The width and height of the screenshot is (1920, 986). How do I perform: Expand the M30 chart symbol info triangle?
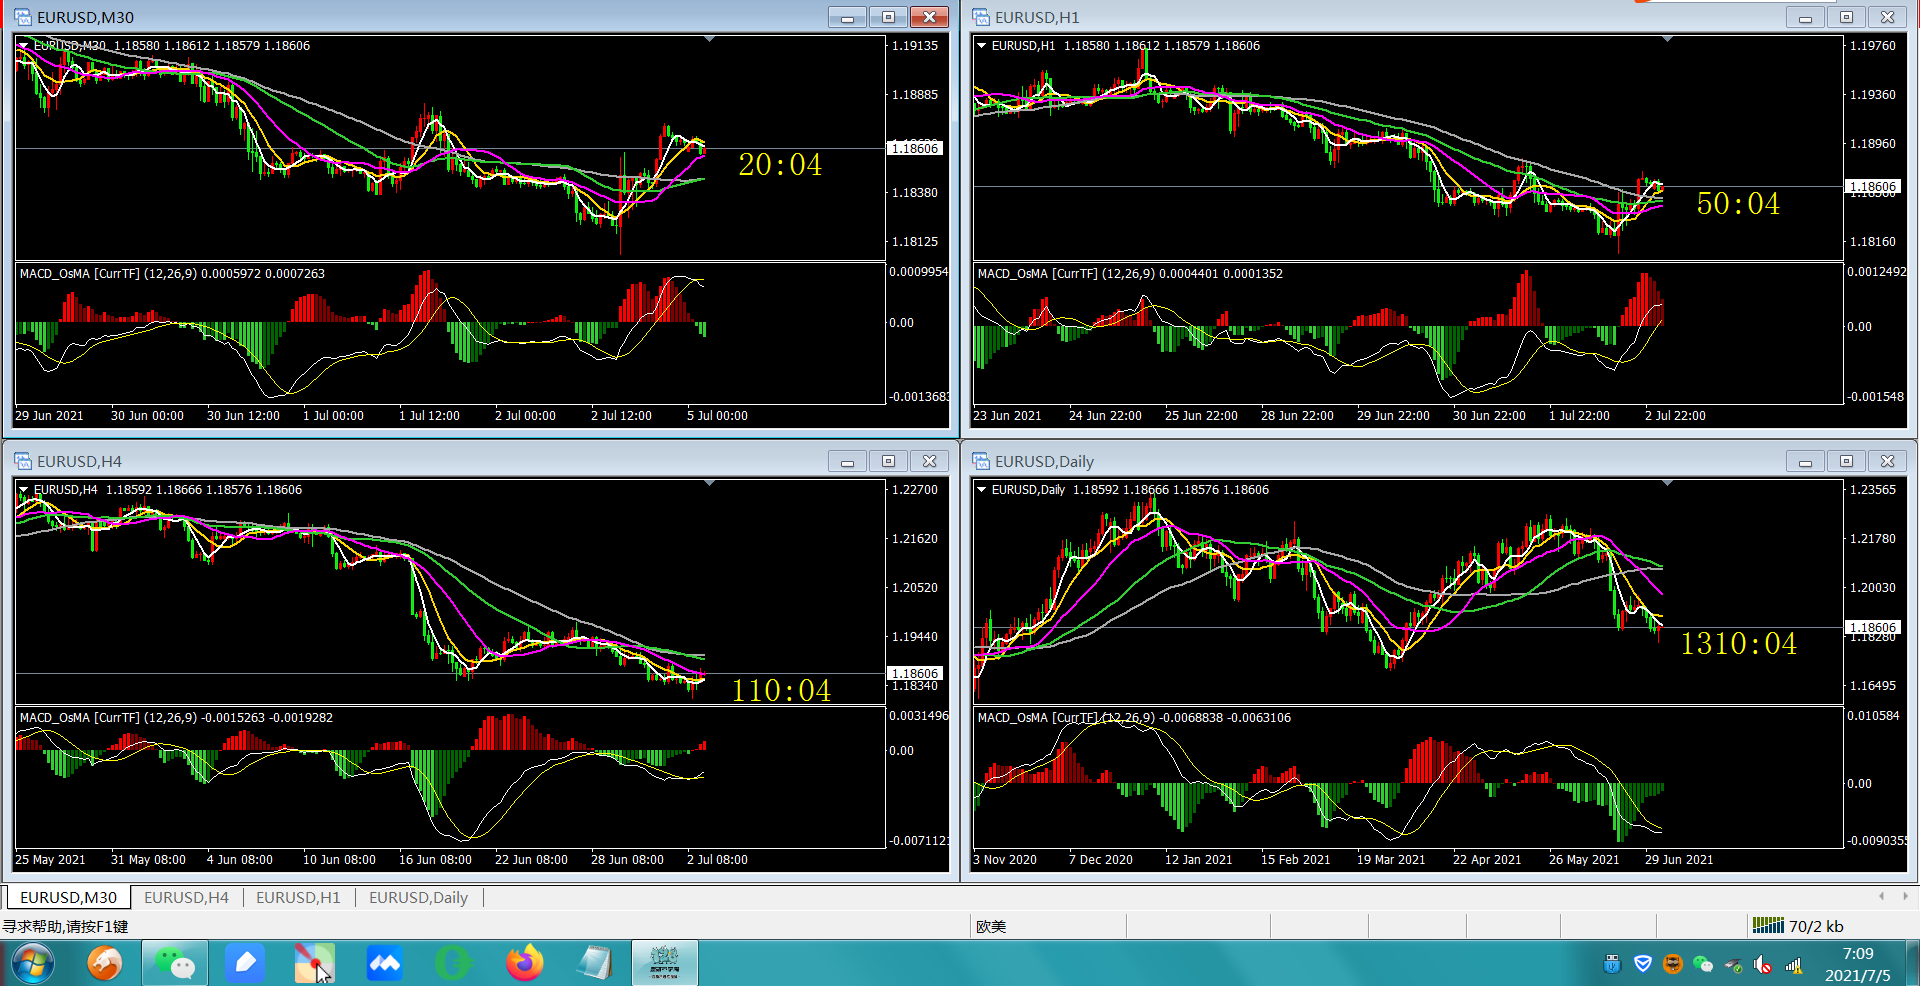click(x=23, y=45)
